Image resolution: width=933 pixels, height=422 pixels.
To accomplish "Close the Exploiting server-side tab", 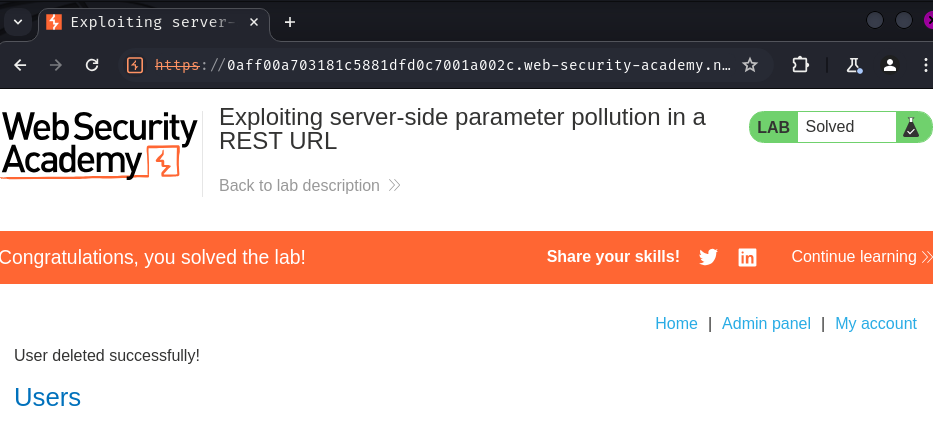I will point(253,22).
